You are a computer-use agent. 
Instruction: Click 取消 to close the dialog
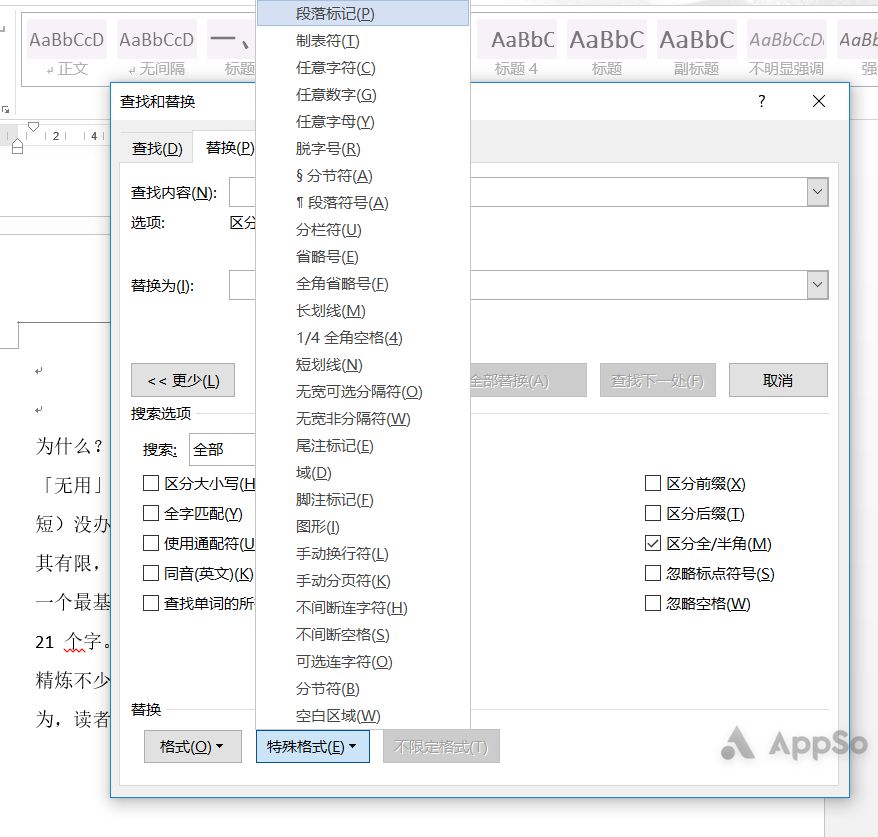click(778, 380)
